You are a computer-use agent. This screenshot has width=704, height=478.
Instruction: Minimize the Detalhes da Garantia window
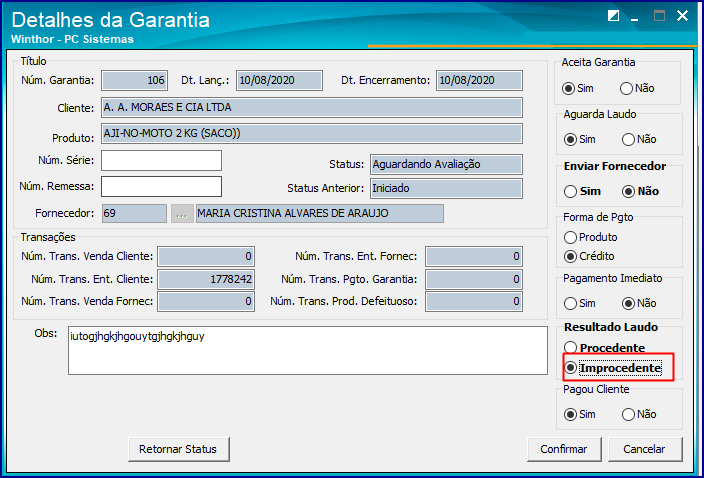634,17
